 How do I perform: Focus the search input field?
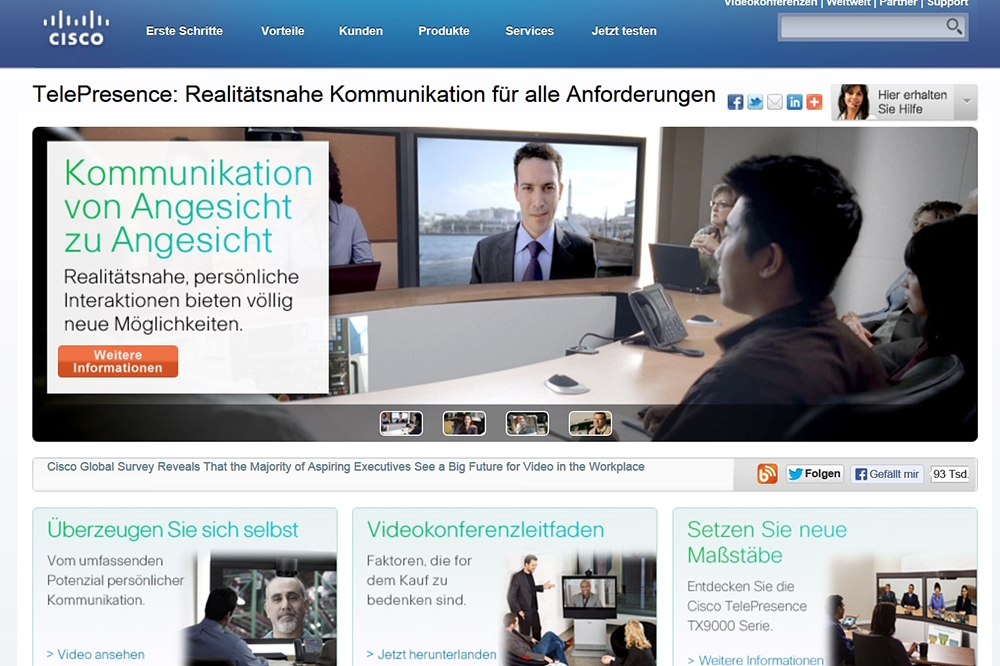(862, 27)
